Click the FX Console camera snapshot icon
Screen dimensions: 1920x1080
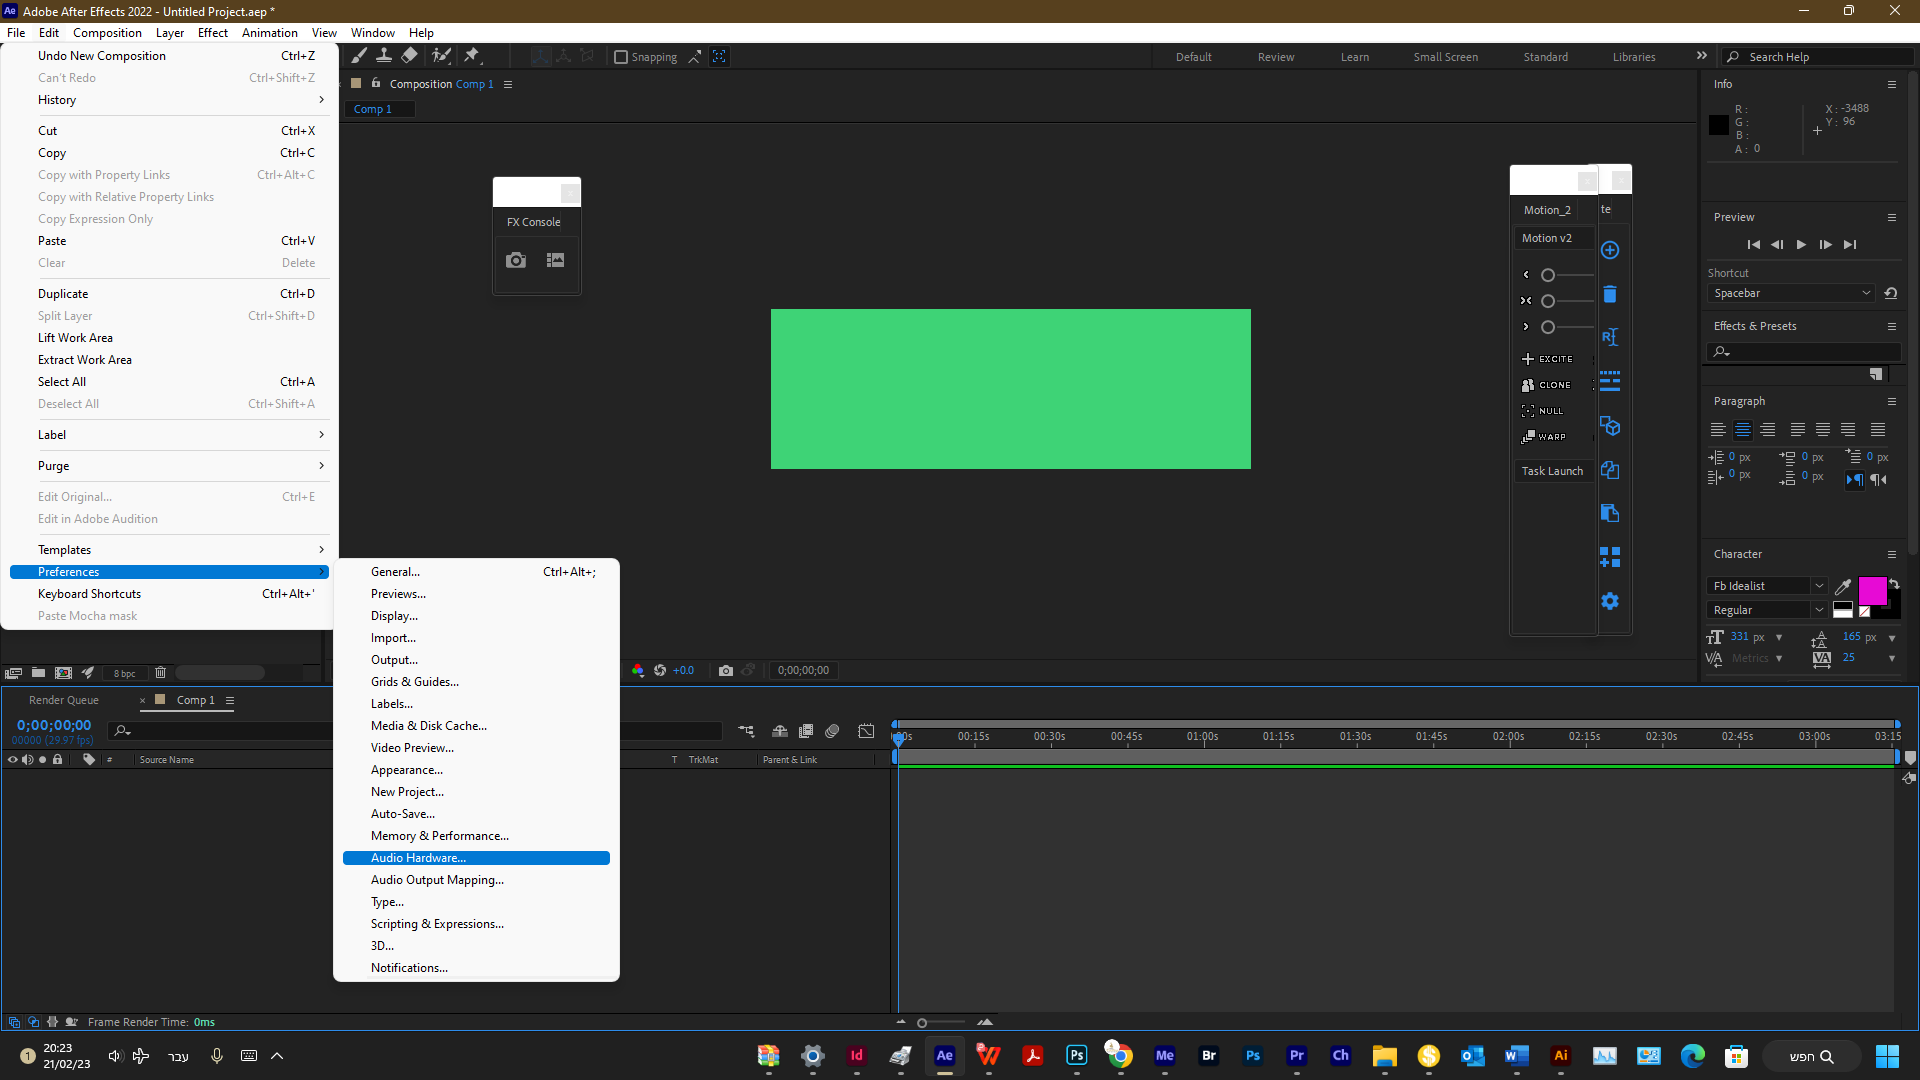(516, 260)
